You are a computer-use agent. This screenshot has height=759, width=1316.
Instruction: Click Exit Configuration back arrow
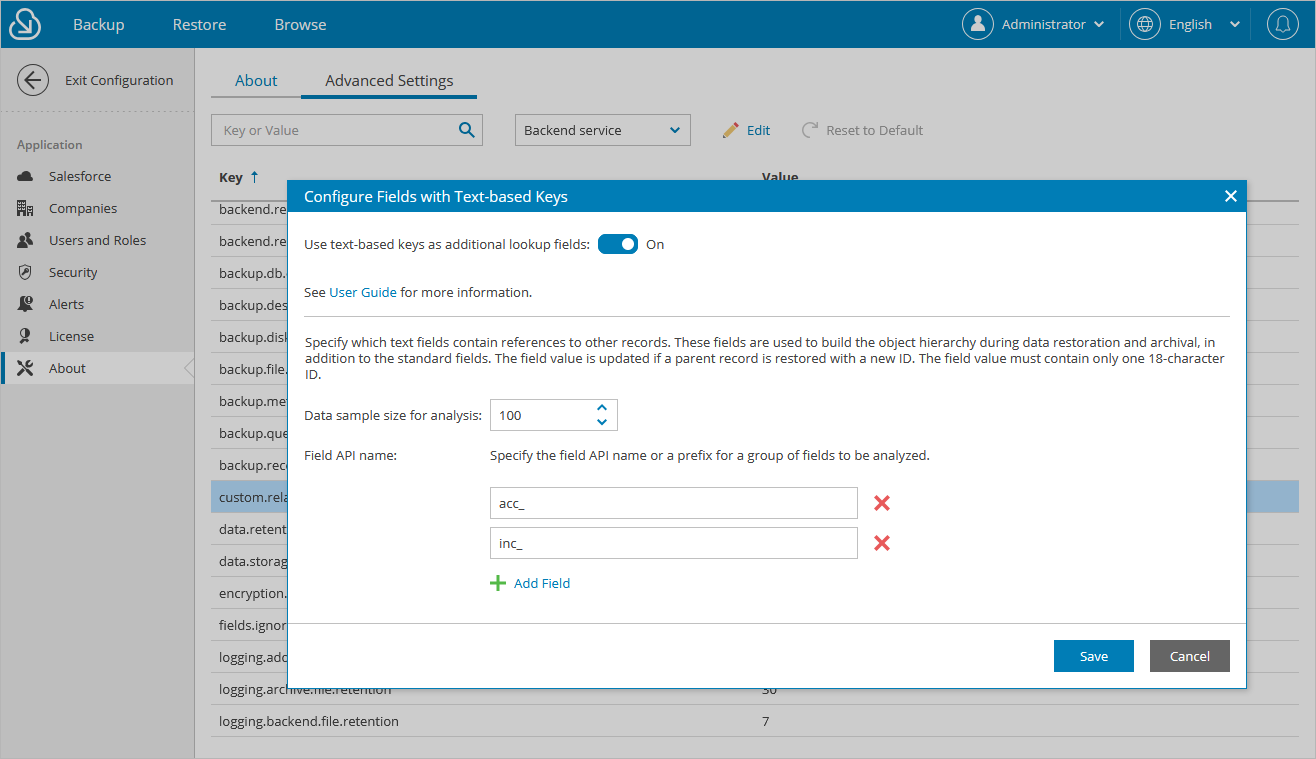[x=32, y=79]
